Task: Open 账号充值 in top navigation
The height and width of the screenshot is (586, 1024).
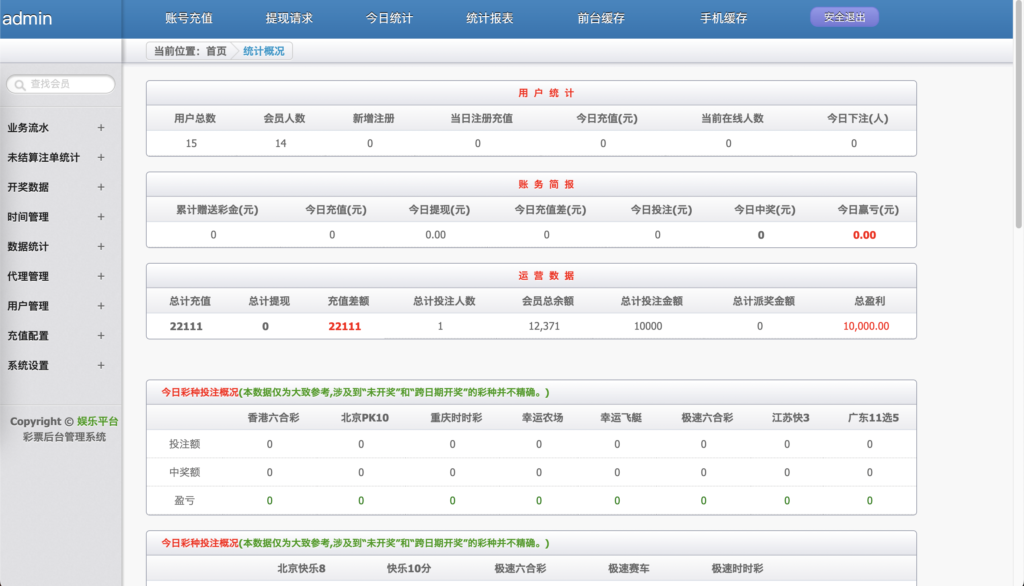Action: pos(188,19)
